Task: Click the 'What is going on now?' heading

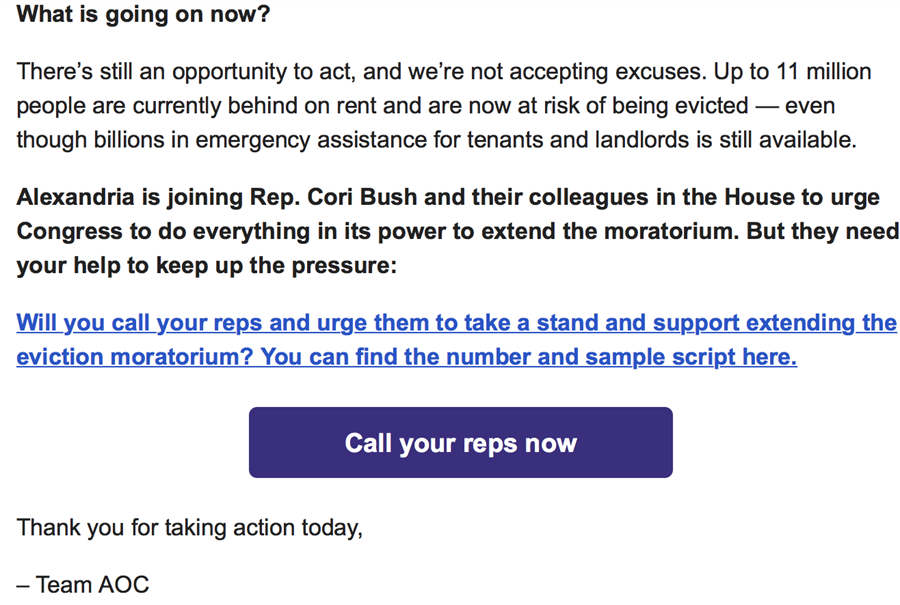Action: tap(143, 14)
